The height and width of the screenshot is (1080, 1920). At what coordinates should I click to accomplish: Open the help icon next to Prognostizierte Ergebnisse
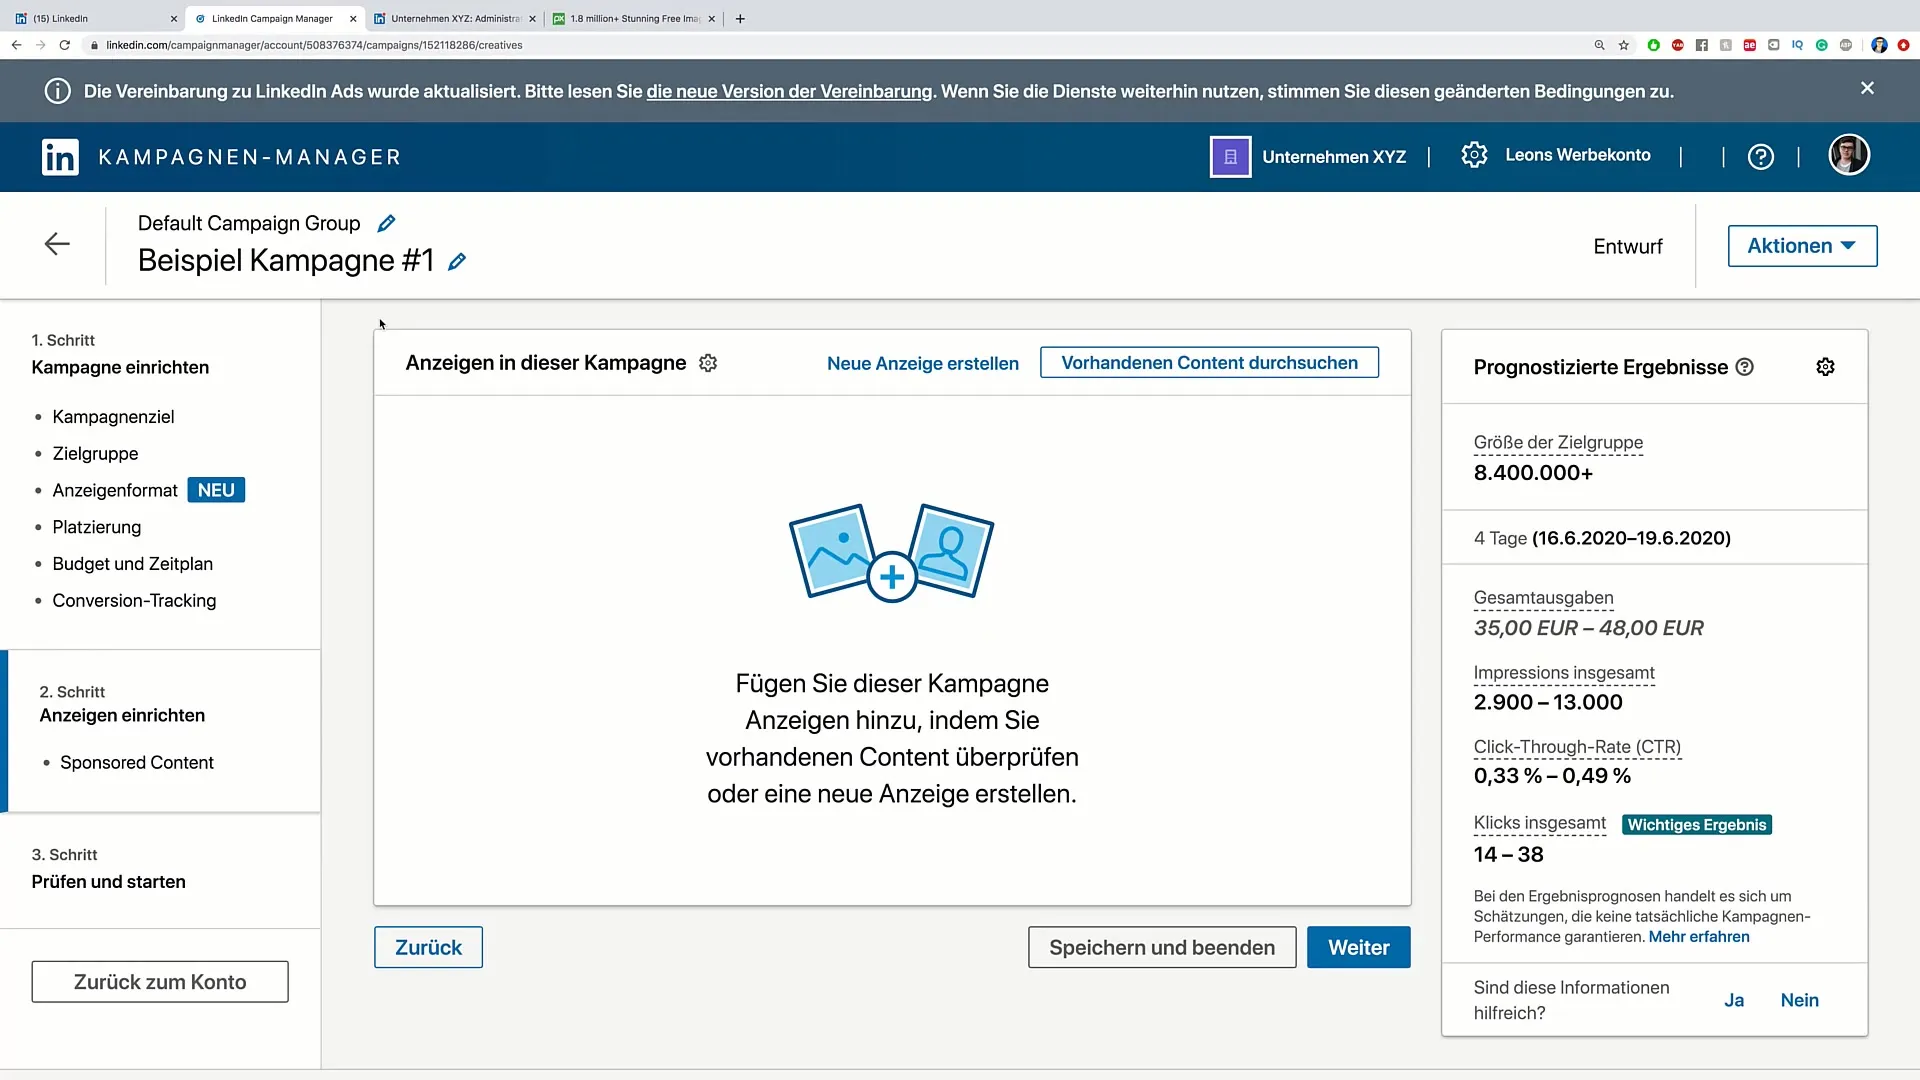pyautogui.click(x=1745, y=367)
